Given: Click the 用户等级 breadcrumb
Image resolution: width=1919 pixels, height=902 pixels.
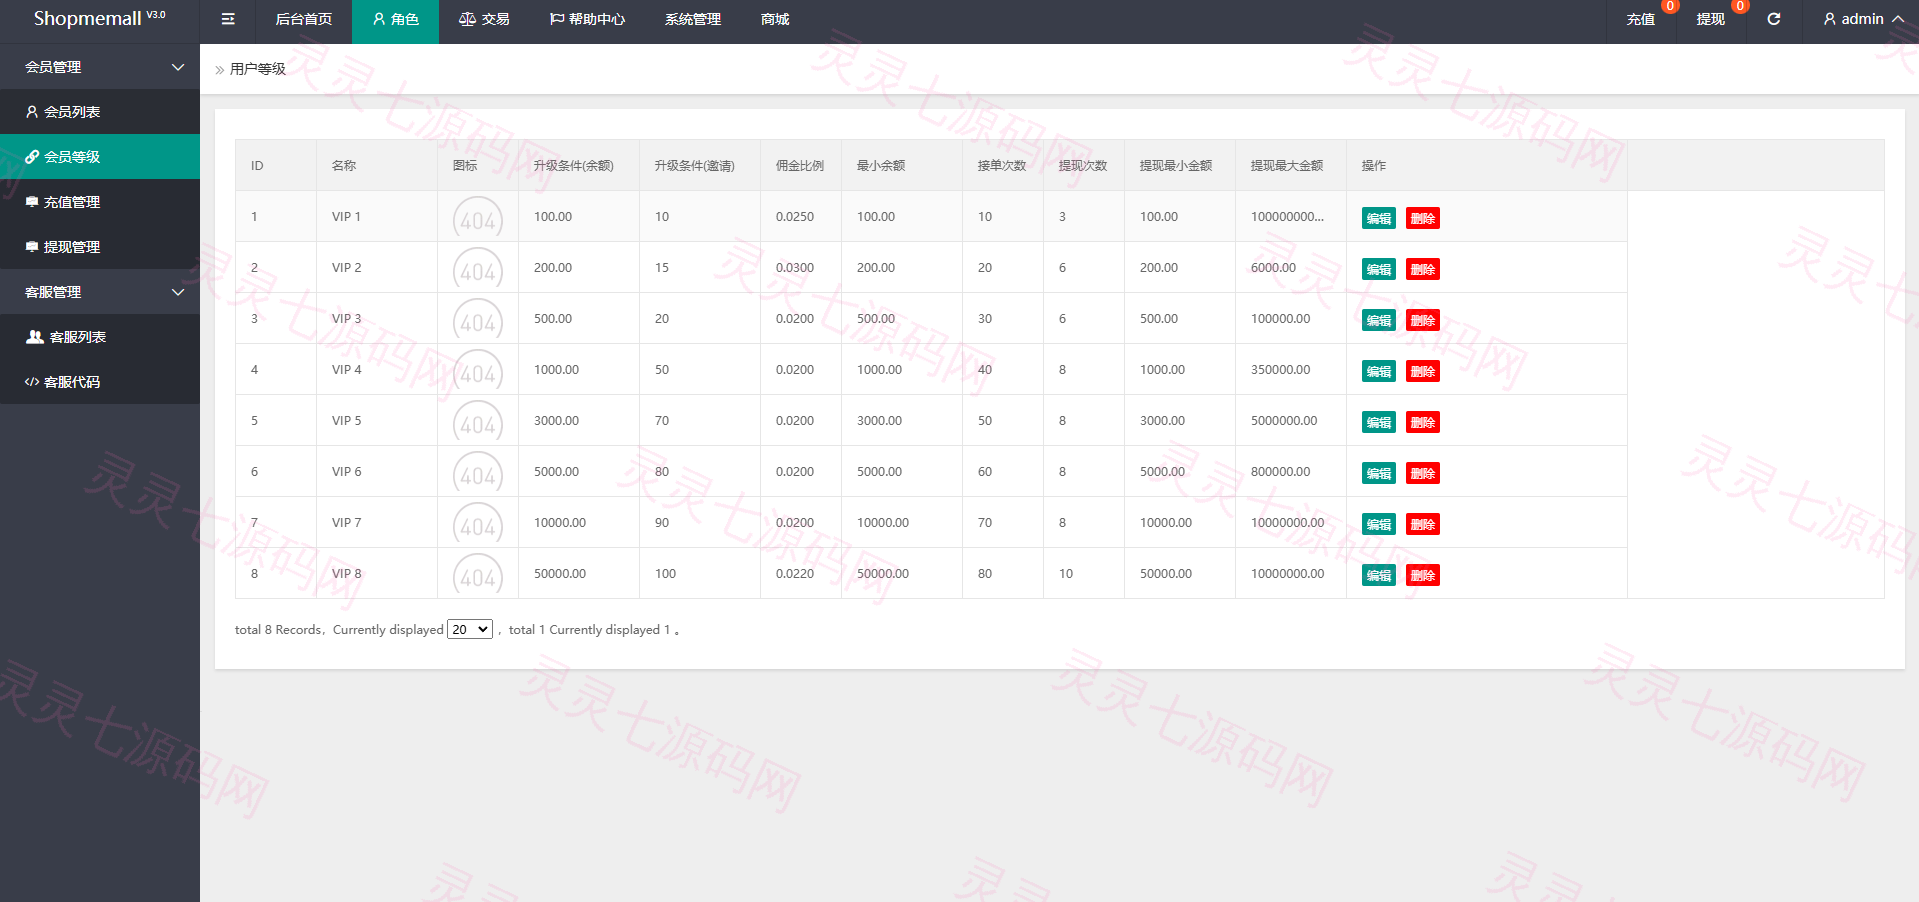Looking at the screenshot, I should [258, 69].
